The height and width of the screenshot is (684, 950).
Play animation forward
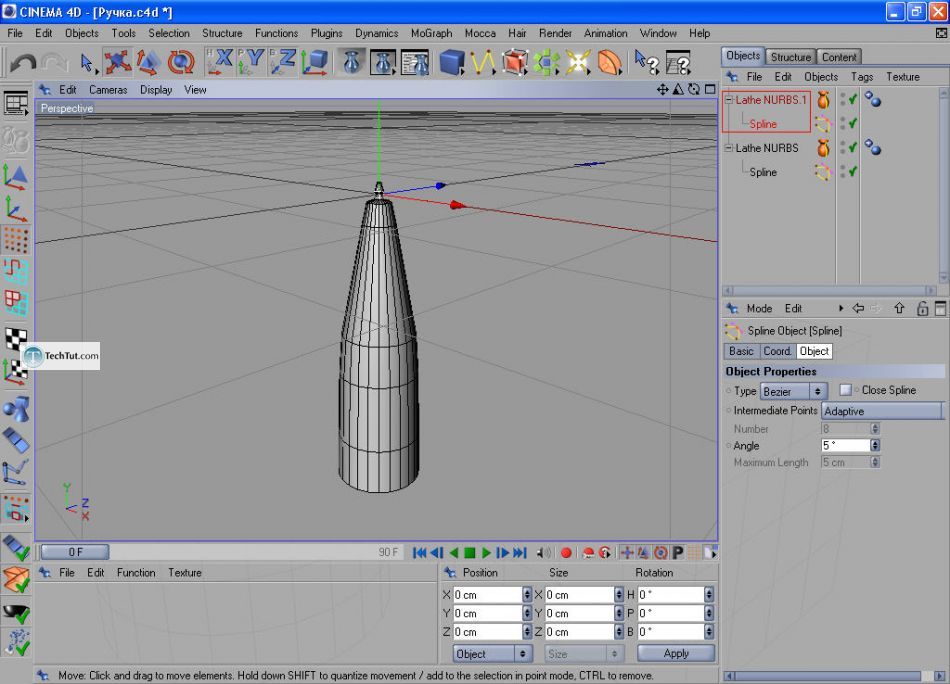tap(486, 553)
